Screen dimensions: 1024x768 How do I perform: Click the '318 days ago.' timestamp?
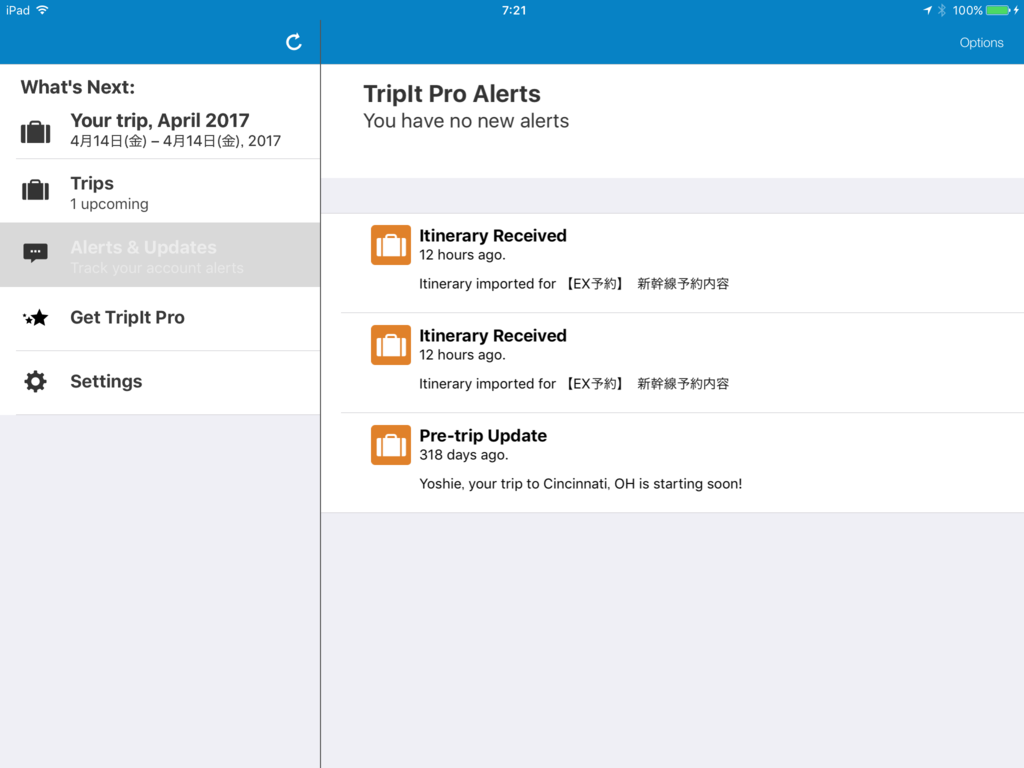[x=463, y=455]
